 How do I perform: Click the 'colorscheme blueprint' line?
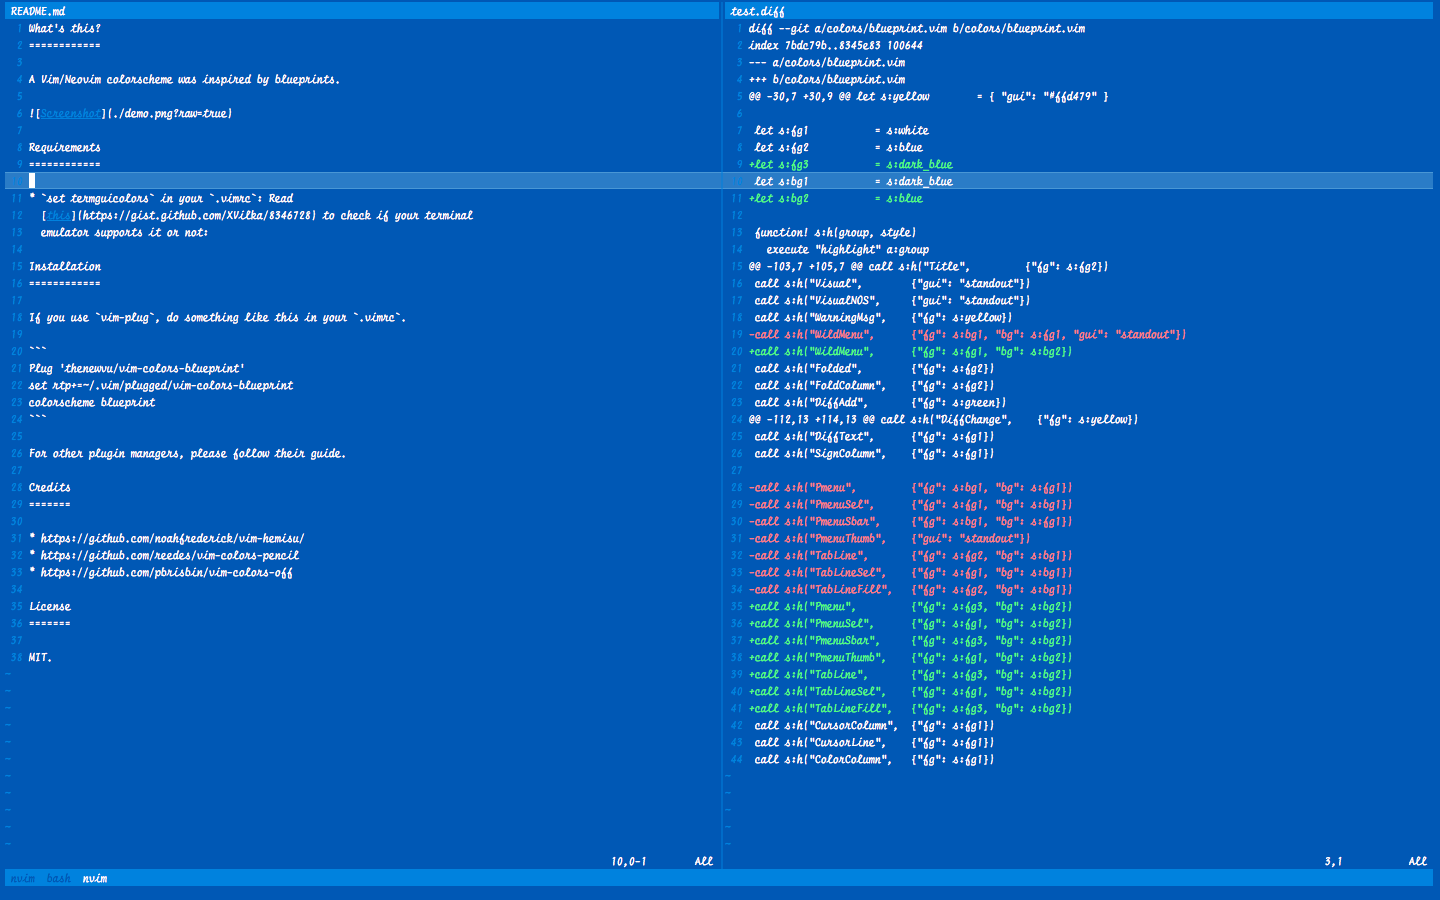[92, 402]
